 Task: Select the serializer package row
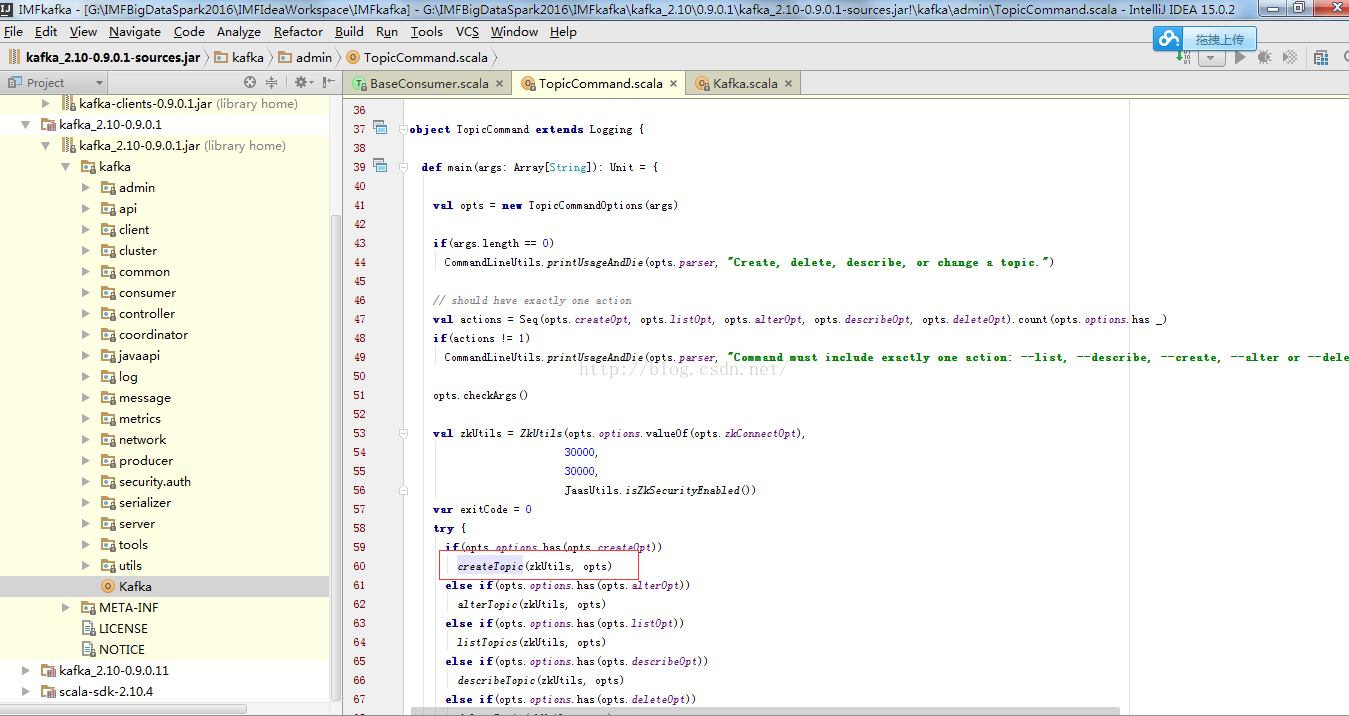[x=164, y=502]
